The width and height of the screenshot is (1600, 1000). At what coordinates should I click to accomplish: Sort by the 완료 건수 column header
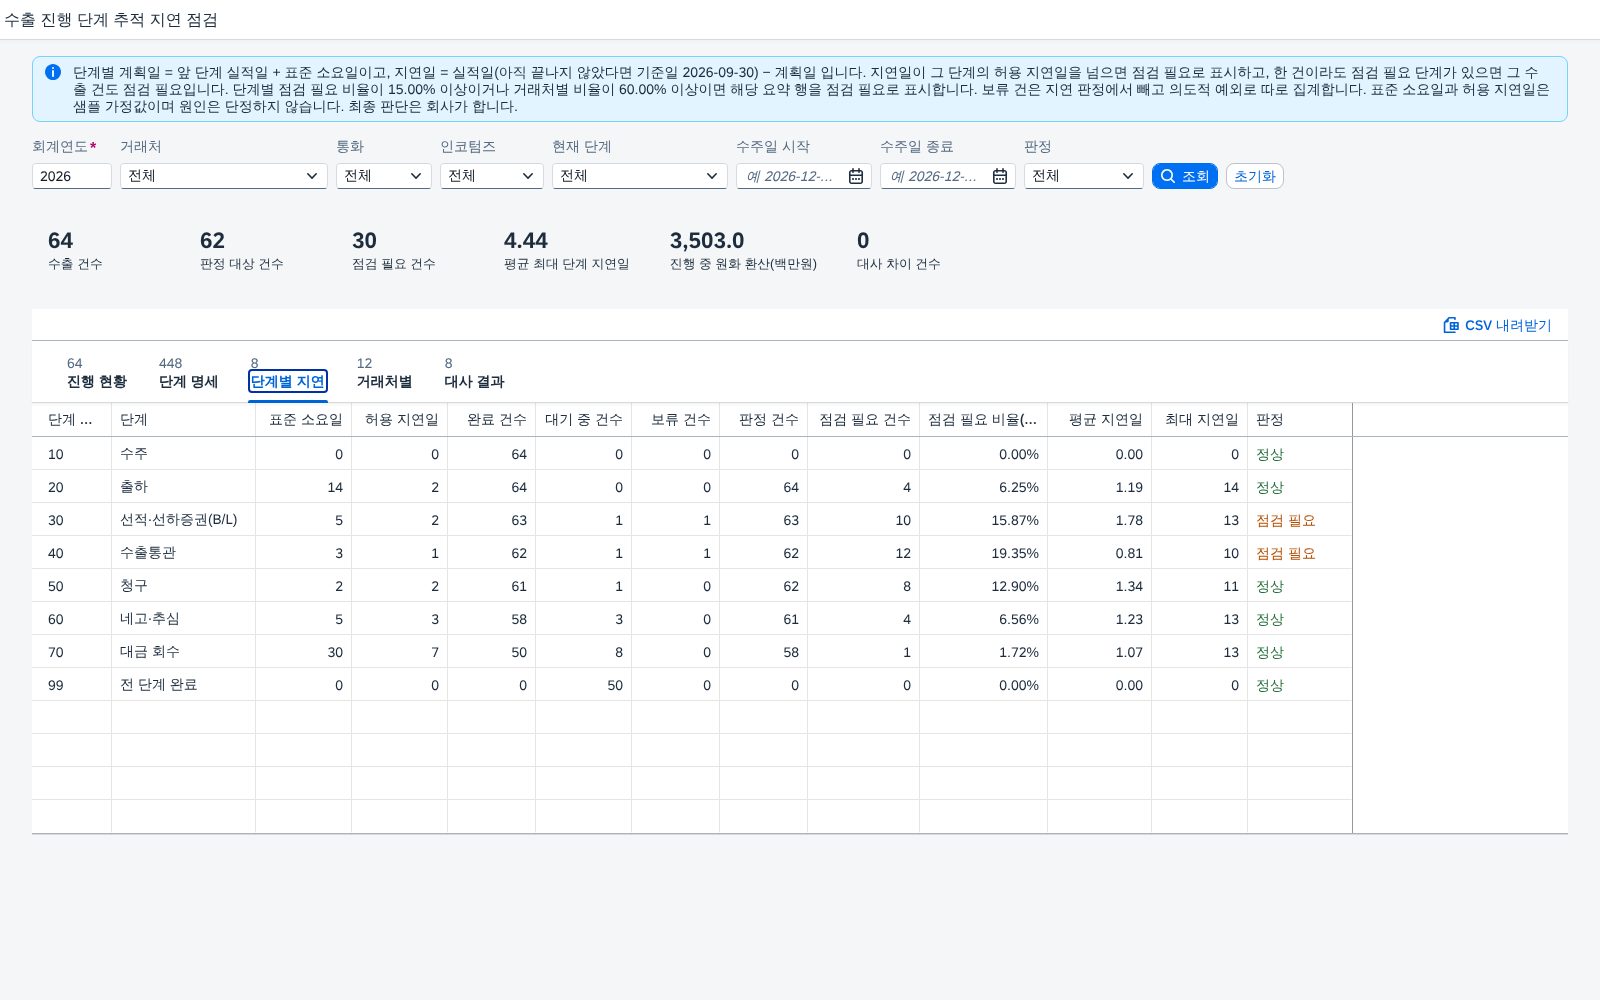click(x=492, y=420)
